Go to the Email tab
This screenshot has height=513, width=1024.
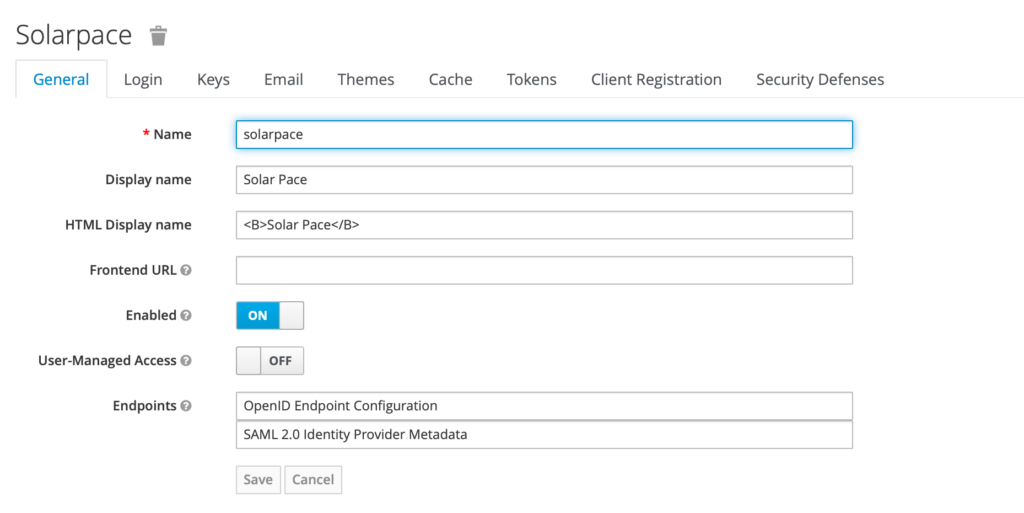click(283, 80)
